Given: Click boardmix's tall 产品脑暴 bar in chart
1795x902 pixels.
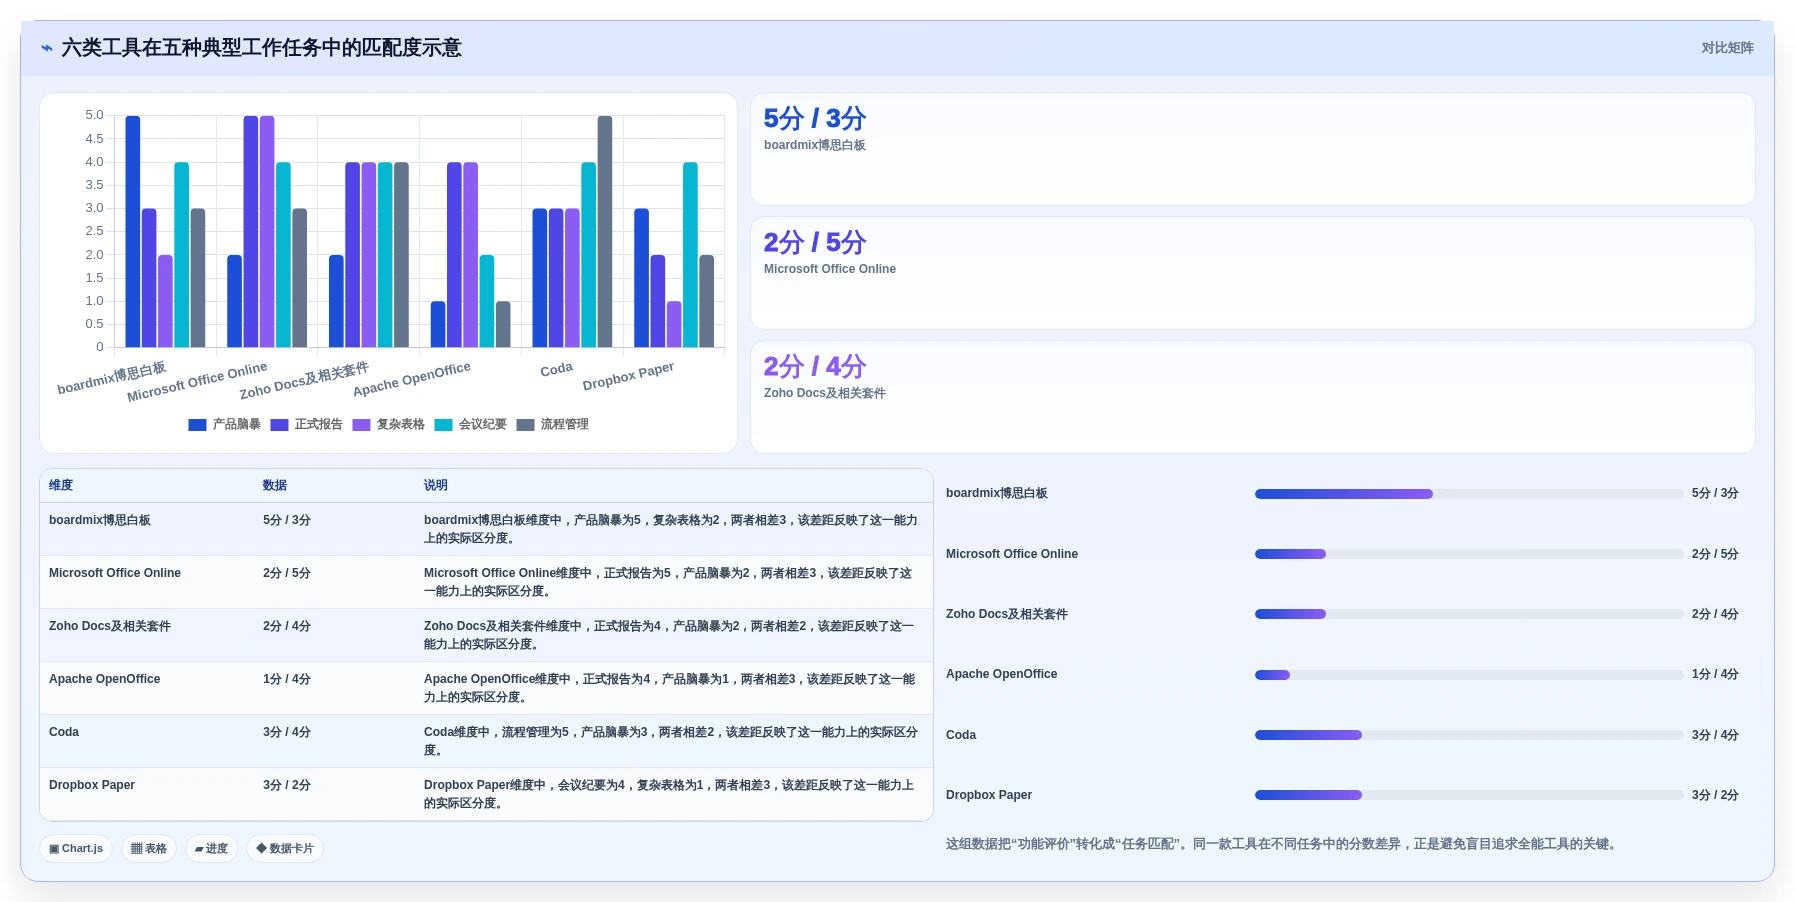Looking at the screenshot, I should [133, 231].
